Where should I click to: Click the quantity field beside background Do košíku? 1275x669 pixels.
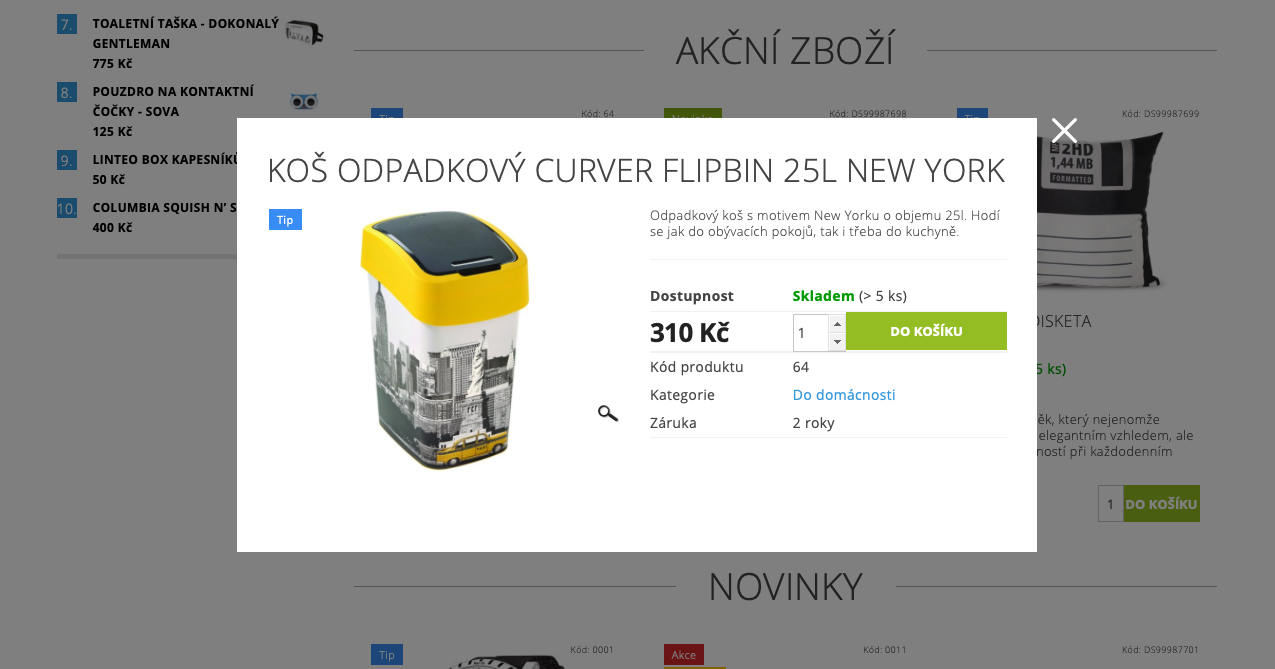pyautogui.click(x=1110, y=504)
